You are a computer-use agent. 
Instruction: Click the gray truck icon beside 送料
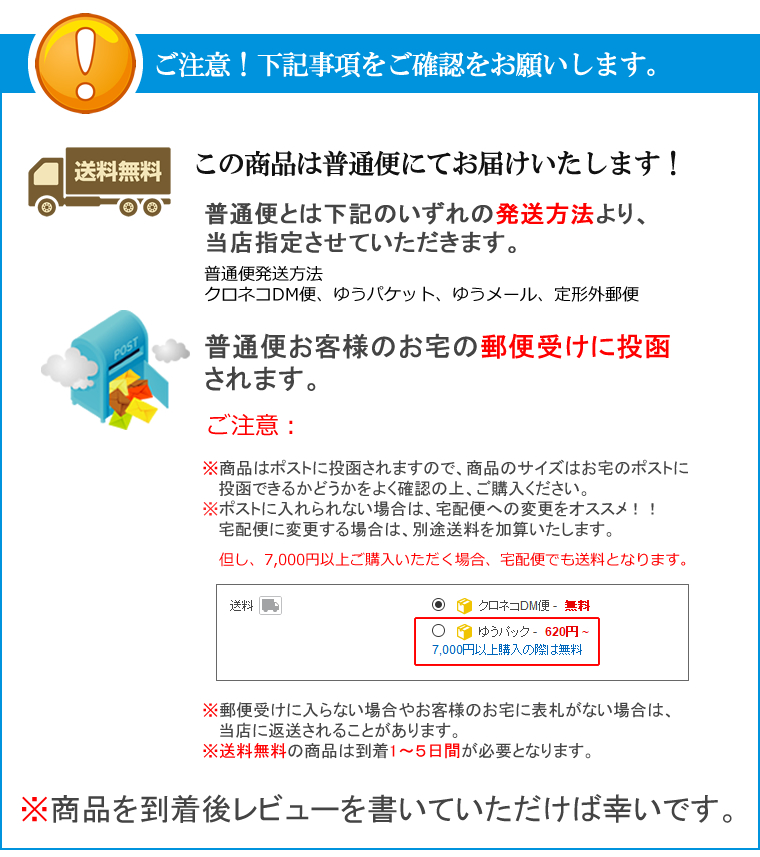pos(270,606)
